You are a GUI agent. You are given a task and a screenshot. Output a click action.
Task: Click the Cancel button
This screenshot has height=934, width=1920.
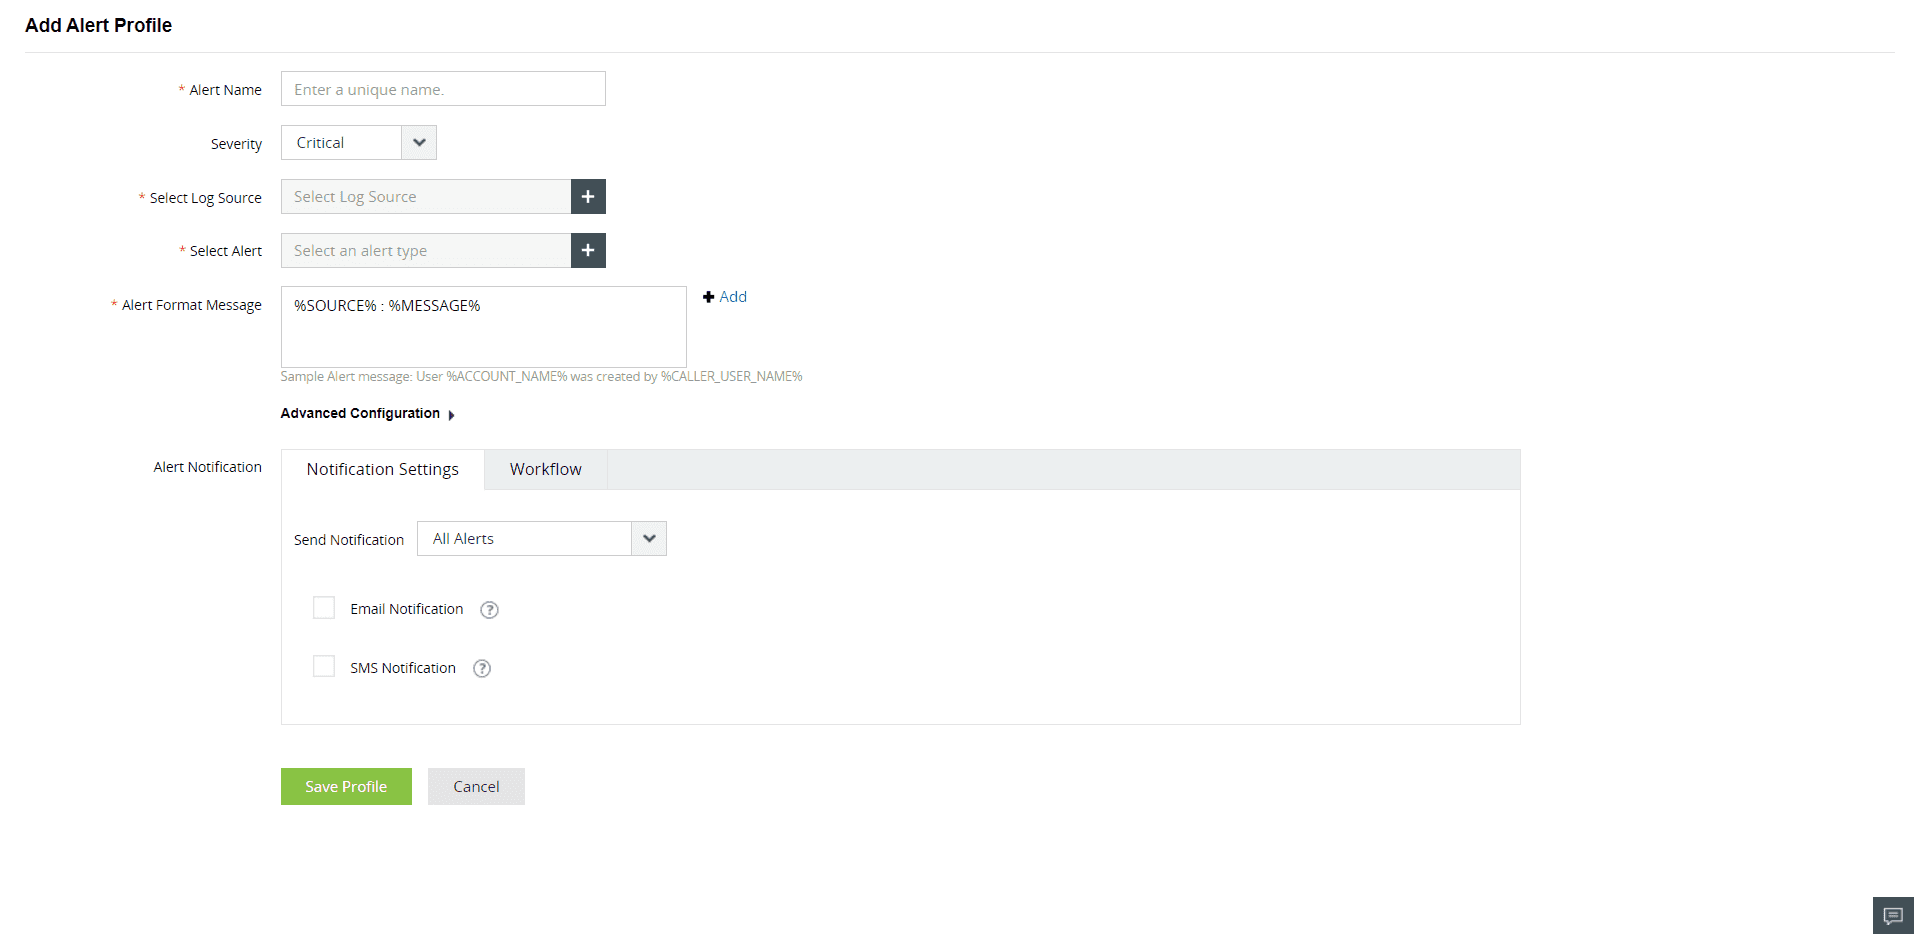(x=476, y=787)
